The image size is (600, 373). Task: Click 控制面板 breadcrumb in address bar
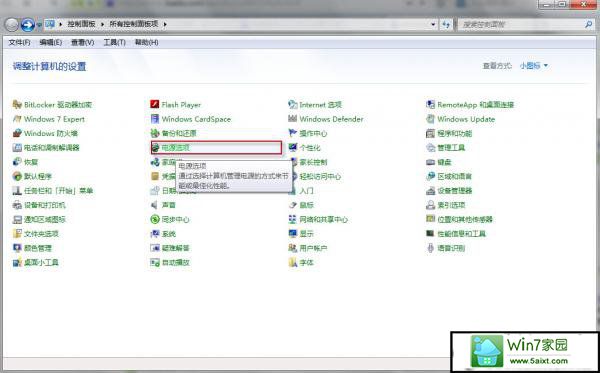tap(82, 24)
